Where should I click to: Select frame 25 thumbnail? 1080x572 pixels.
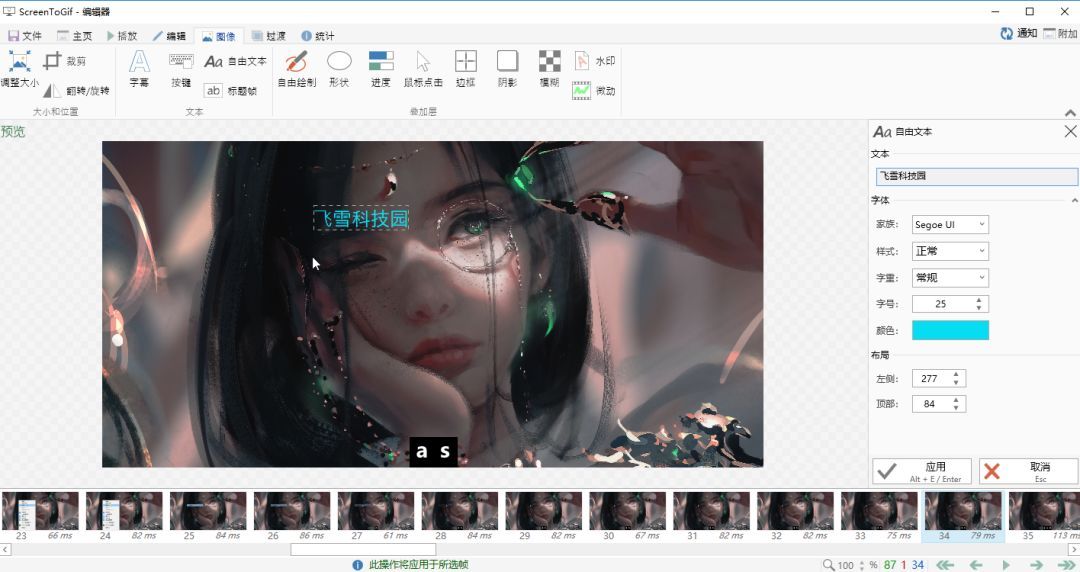(x=208, y=515)
